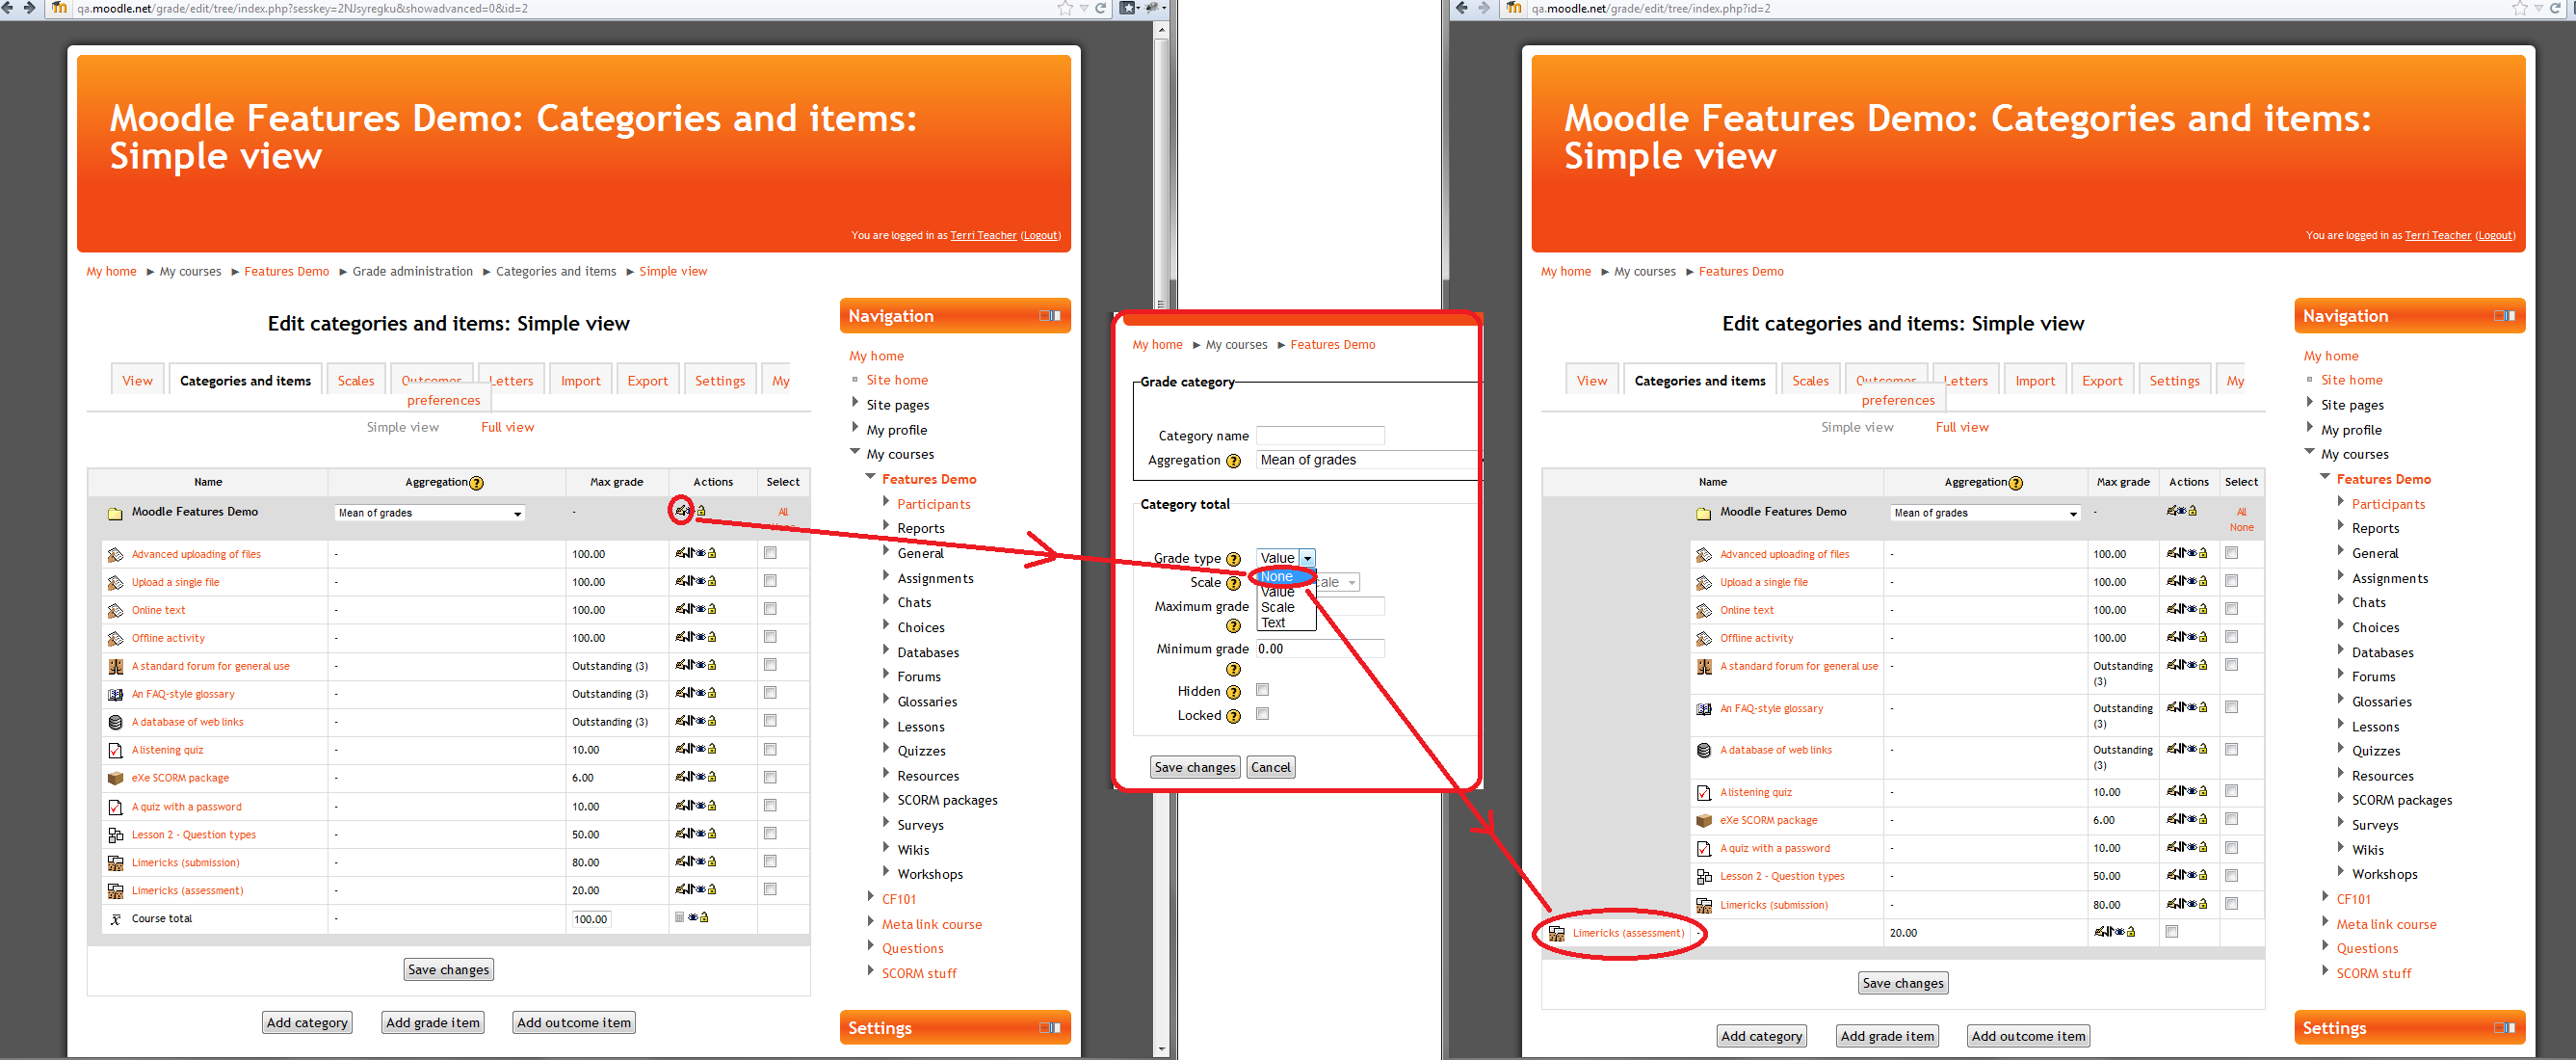Enable Locked checkbox in Category total form
The image size is (2576, 1060).
[1263, 714]
